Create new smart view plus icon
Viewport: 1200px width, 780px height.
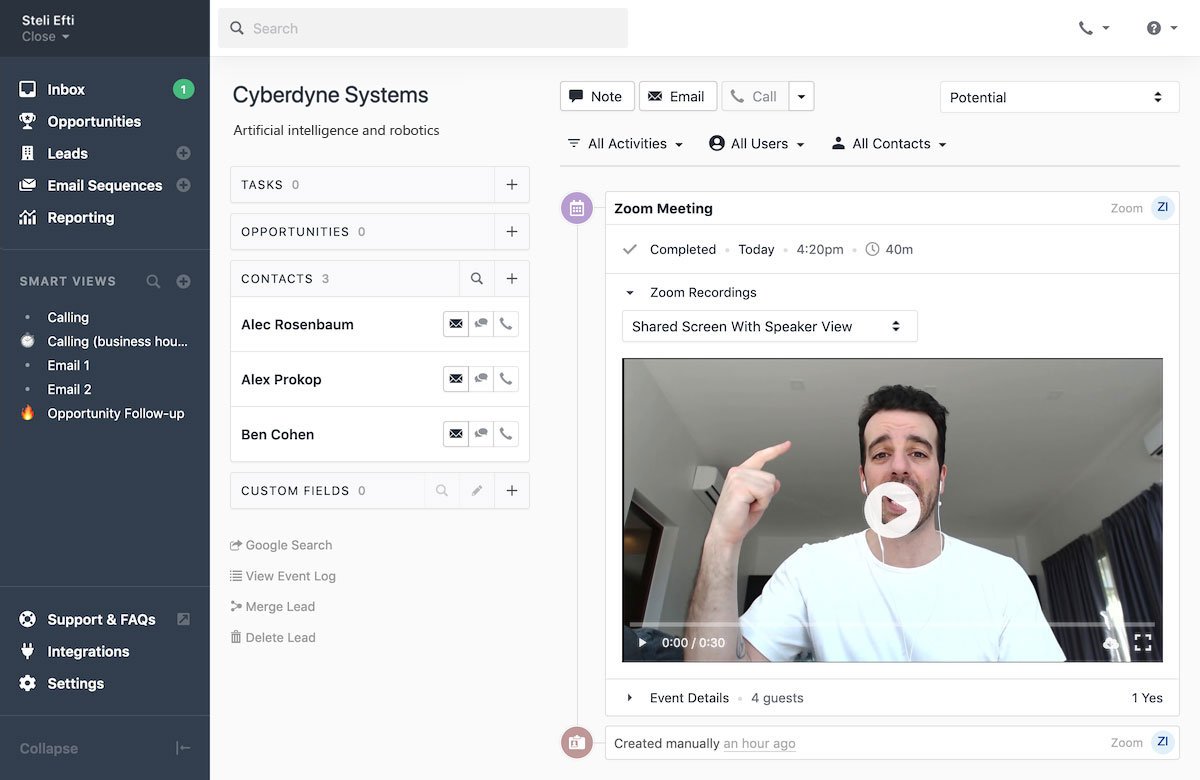point(183,282)
